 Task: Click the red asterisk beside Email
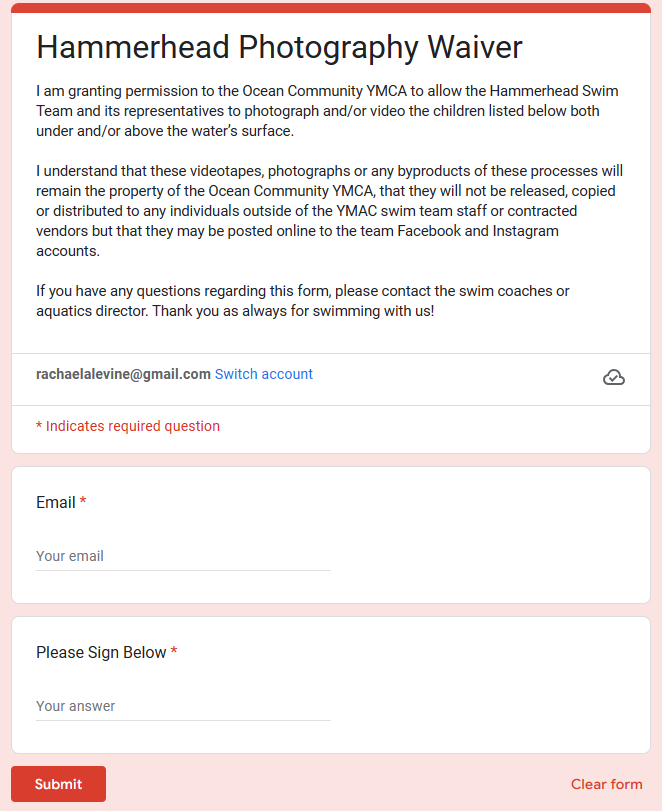pos(83,502)
